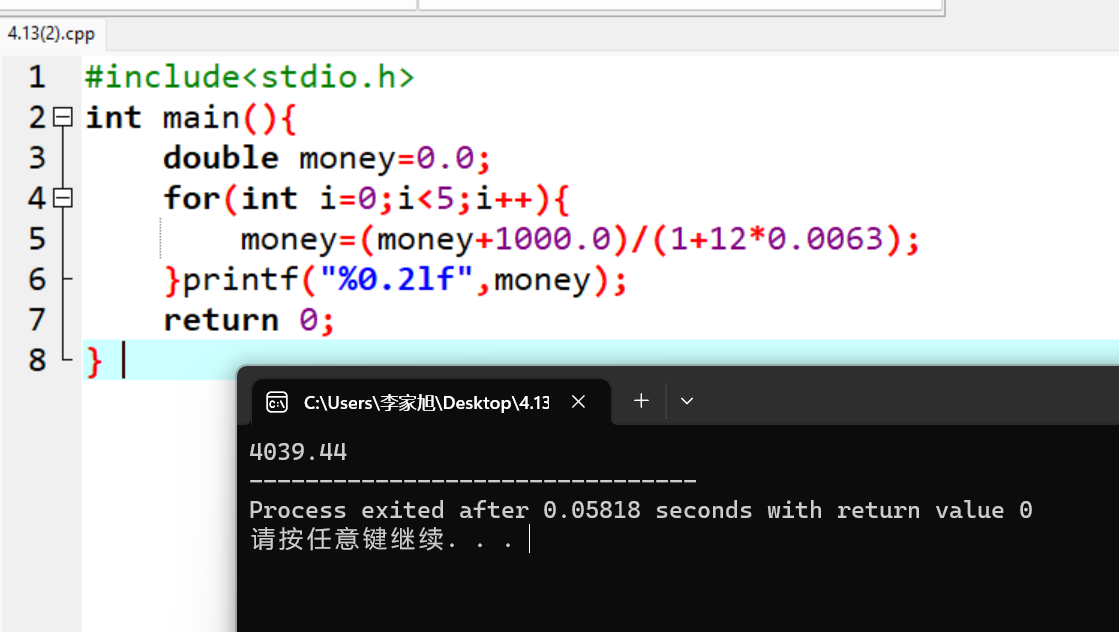Click line number 3 in gutter
This screenshot has height=632, width=1119.
(37, 158)
